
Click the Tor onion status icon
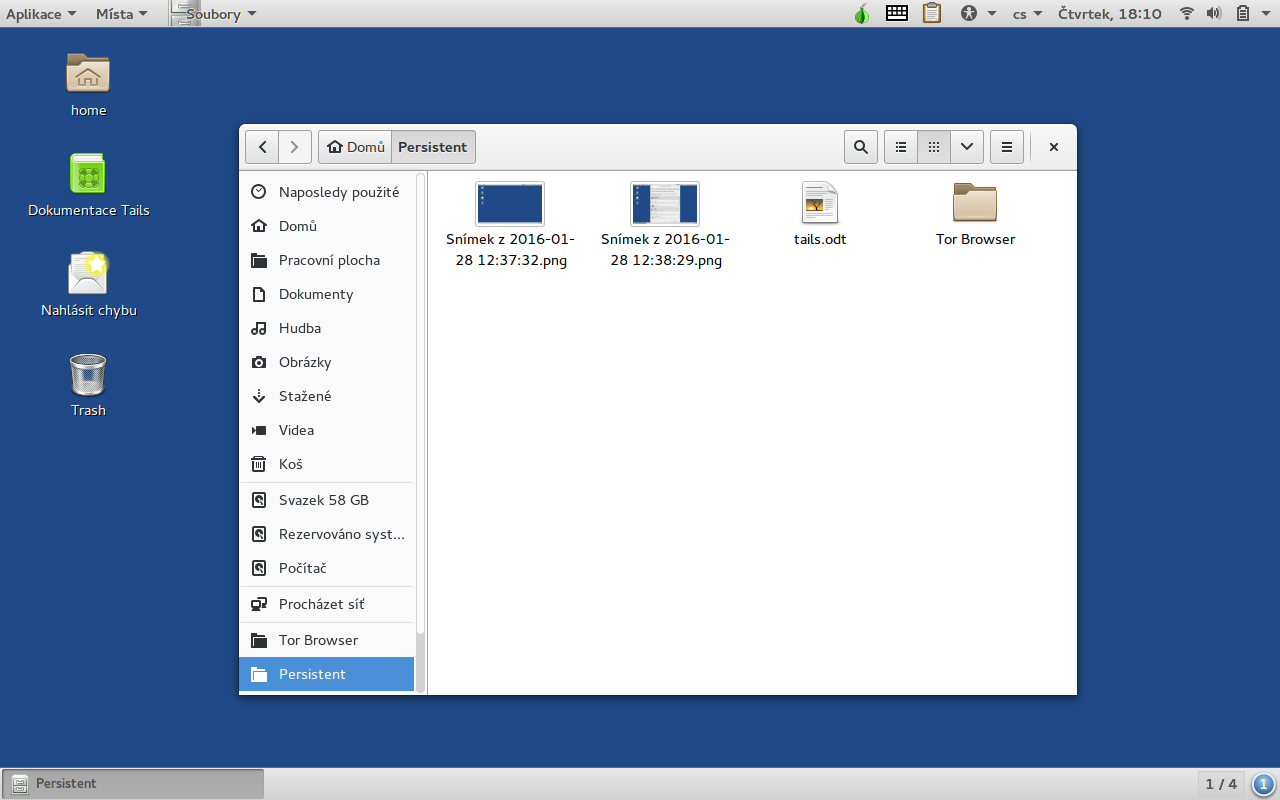(861, 14)
